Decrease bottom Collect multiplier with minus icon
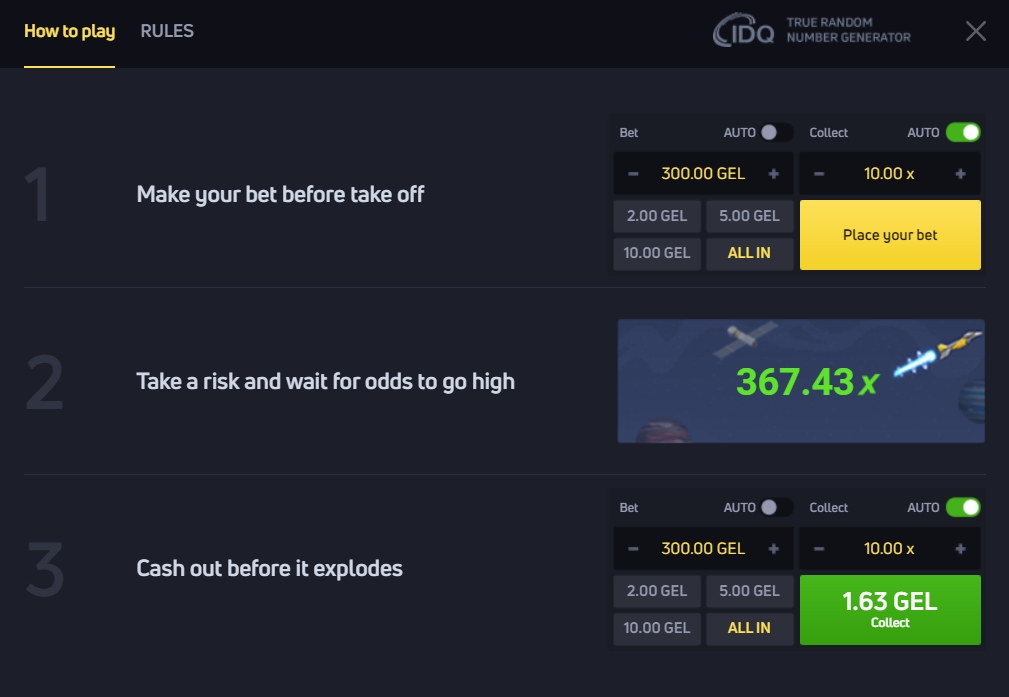Viewport: 1009px width, 697px height. (x=819, y=549)
